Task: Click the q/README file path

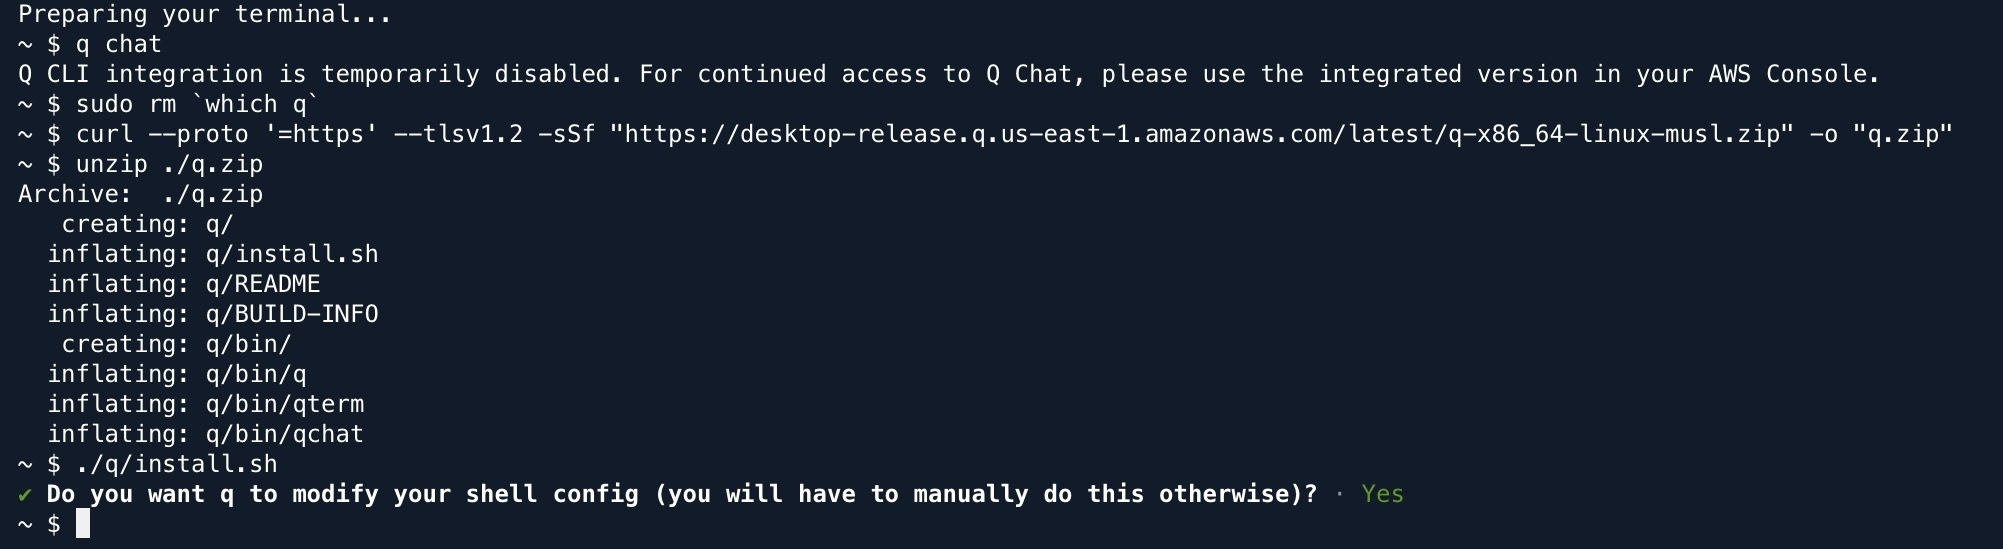Action: click(x=263, y=284)
